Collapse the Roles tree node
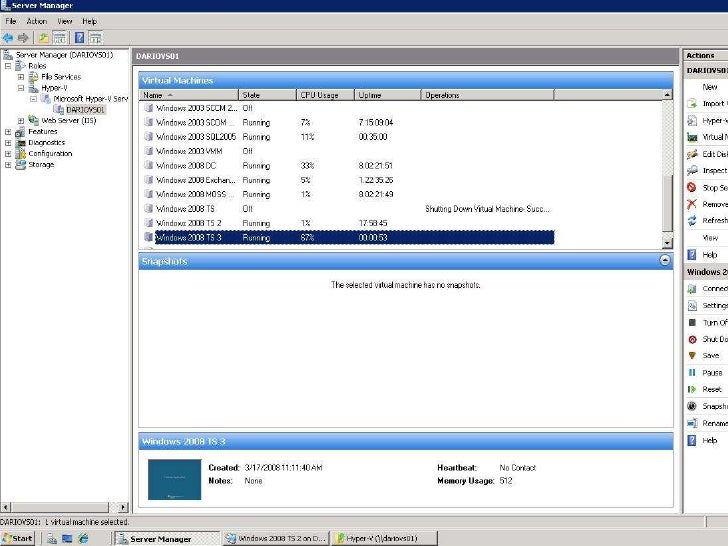Viewport: 728px width, 546px height. [8, 66]
